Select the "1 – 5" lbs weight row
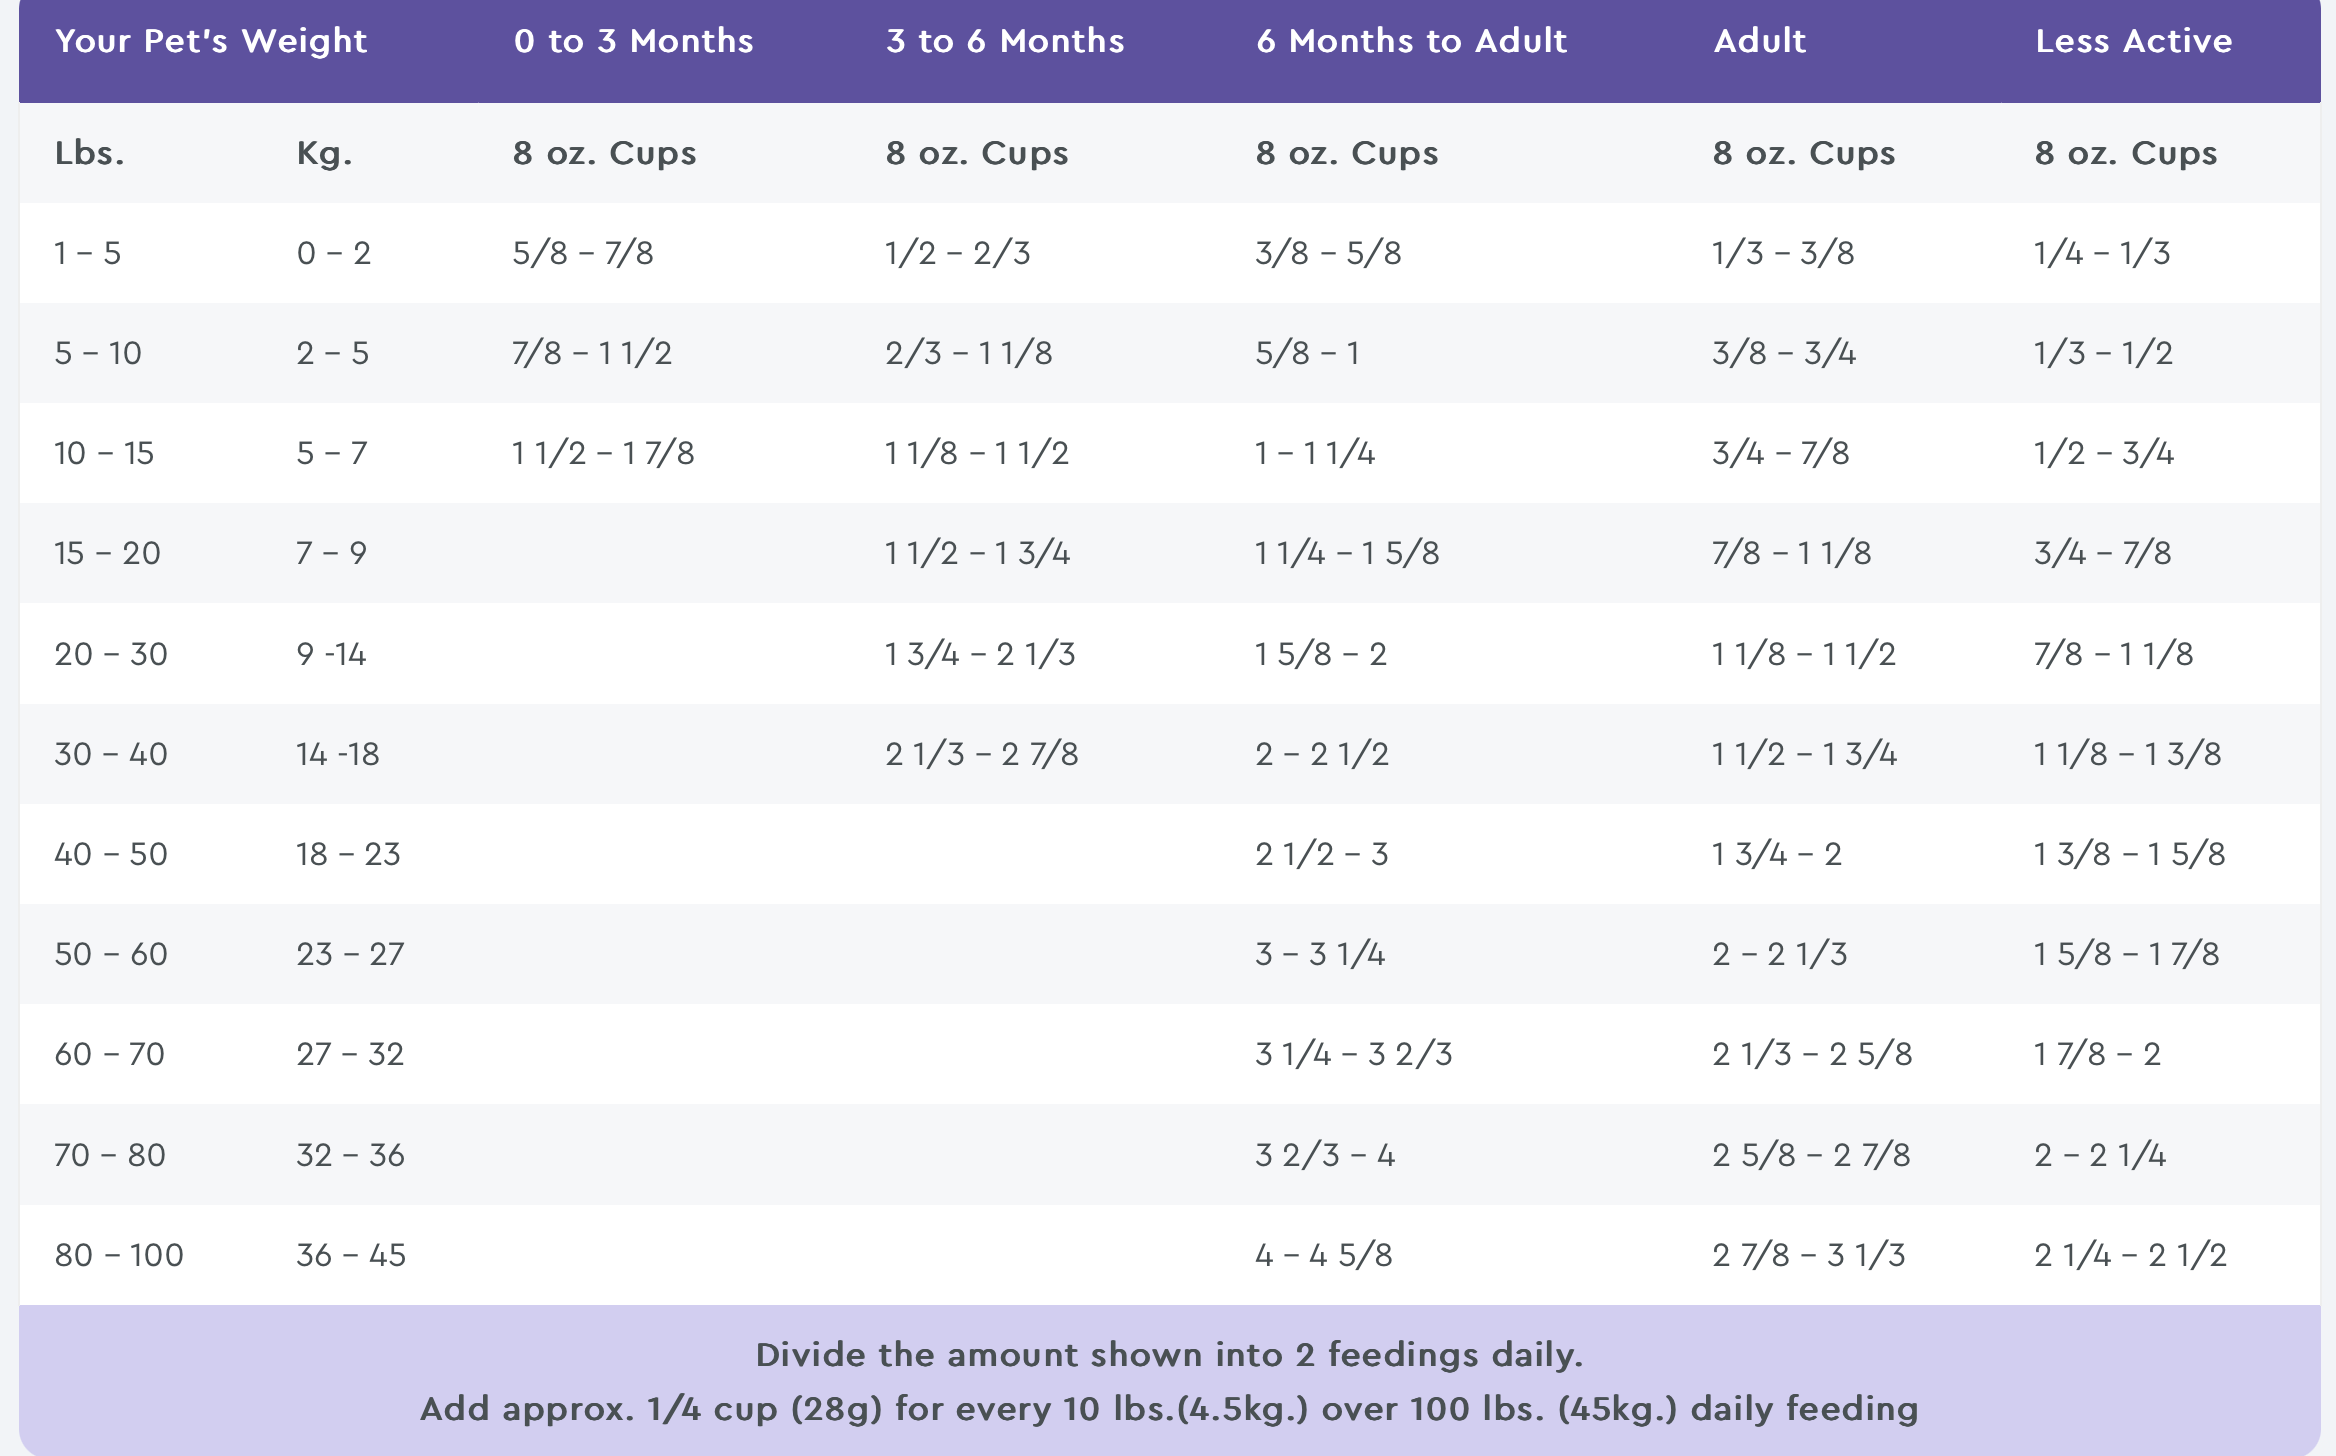This screenshot has height=1456, width=2336. [88, 253]
